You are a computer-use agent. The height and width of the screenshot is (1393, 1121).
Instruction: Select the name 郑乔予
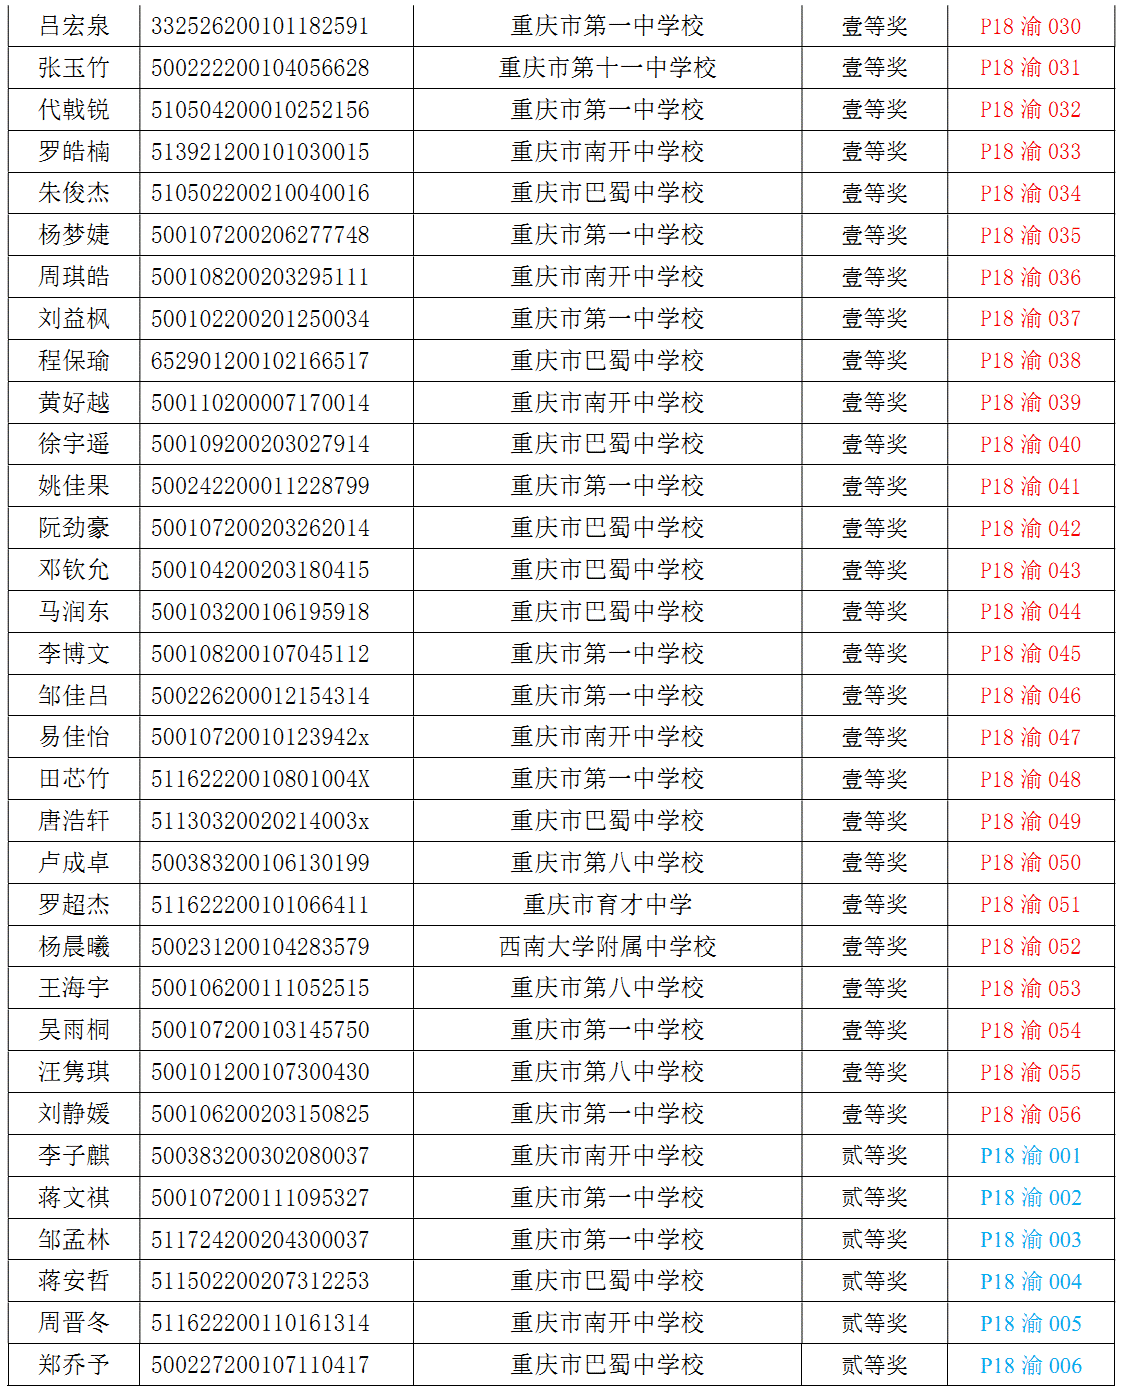(x=74, y=1365)
